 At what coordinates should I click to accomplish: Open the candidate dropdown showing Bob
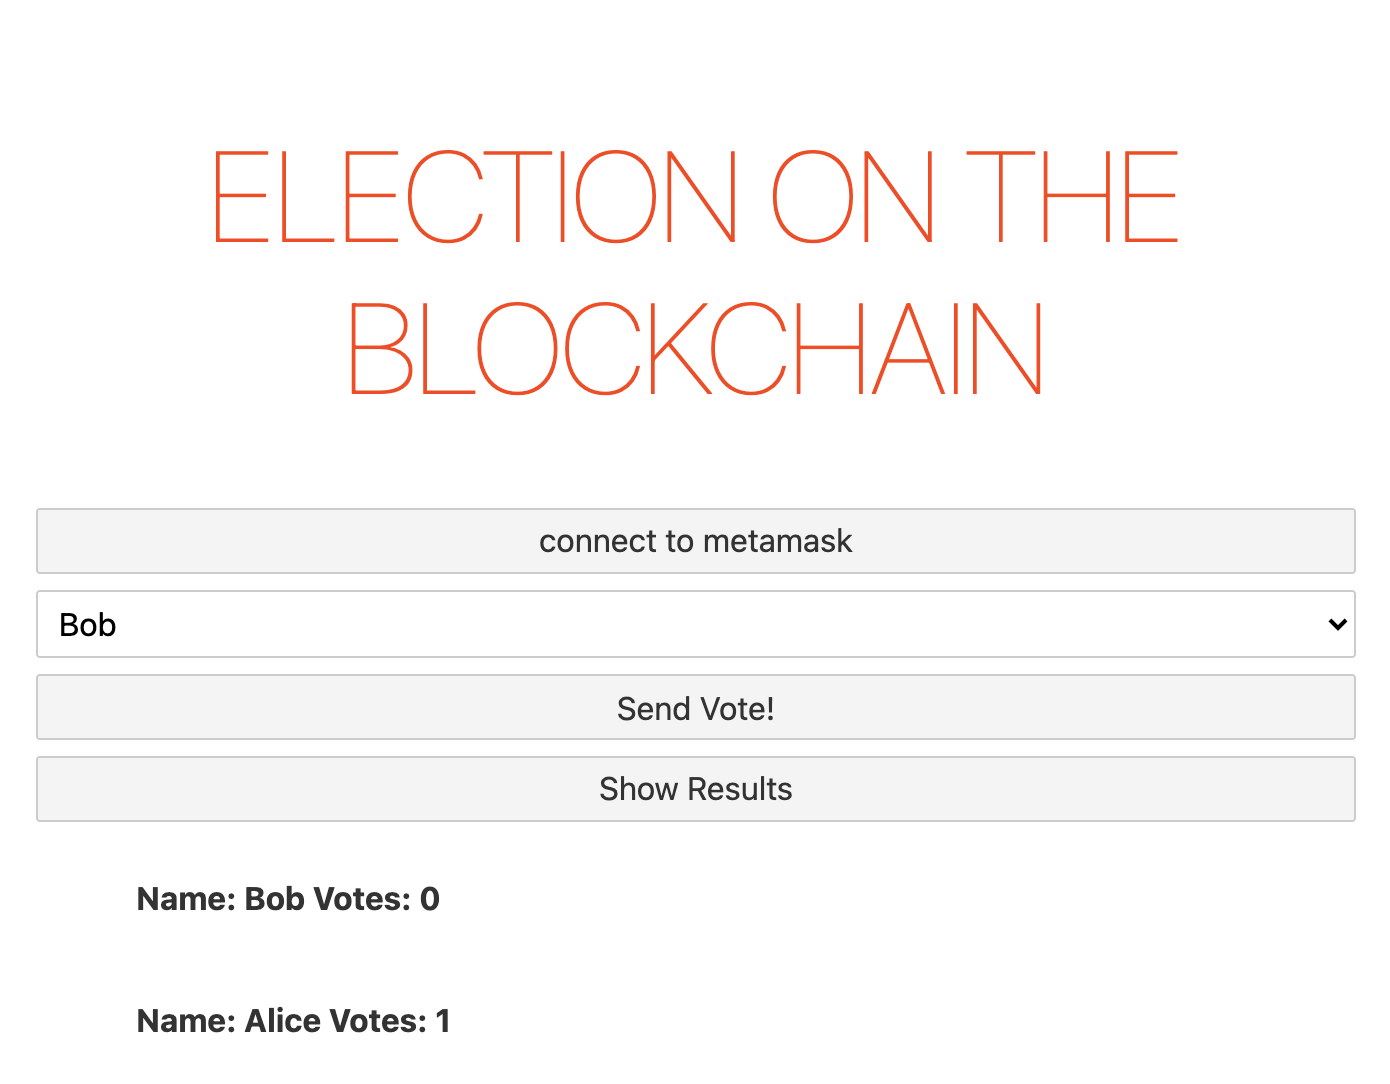(x=695, y=624)
